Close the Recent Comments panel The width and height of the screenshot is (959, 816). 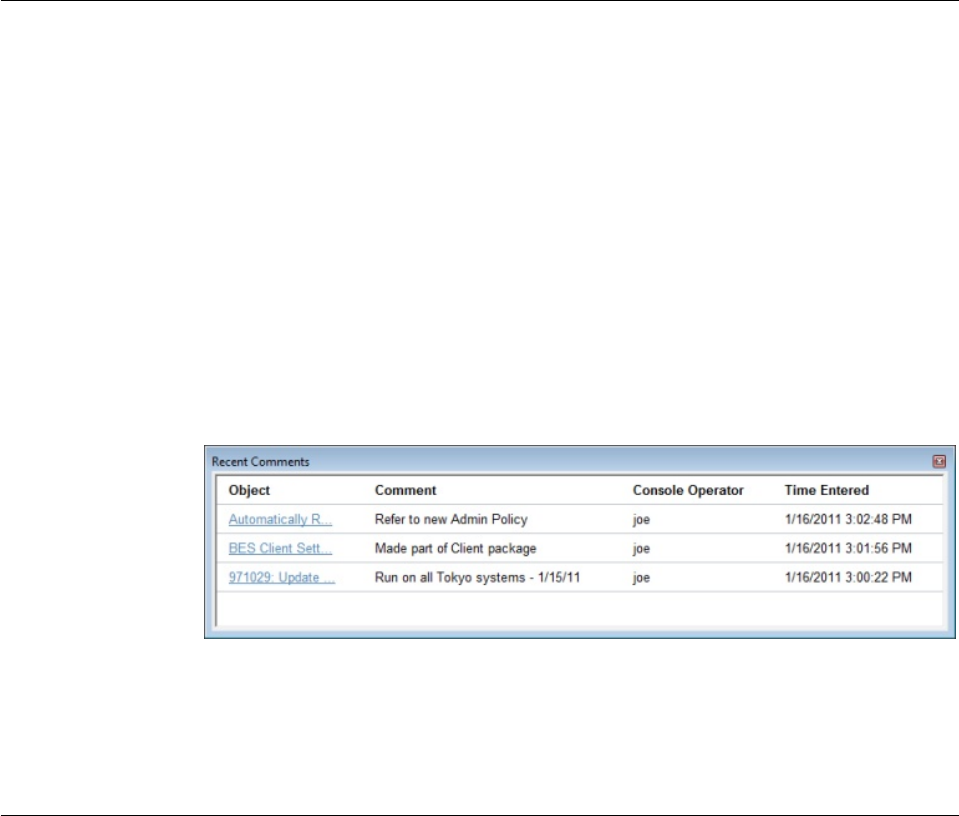point(939,461)
